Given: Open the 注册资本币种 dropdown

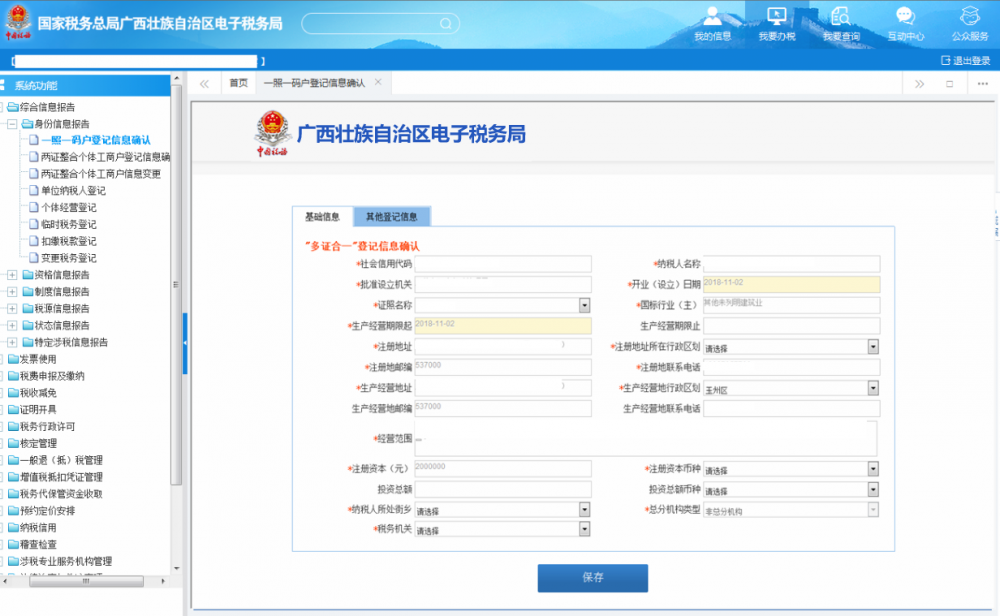Looking at the screenshot, I should [873, 469].
